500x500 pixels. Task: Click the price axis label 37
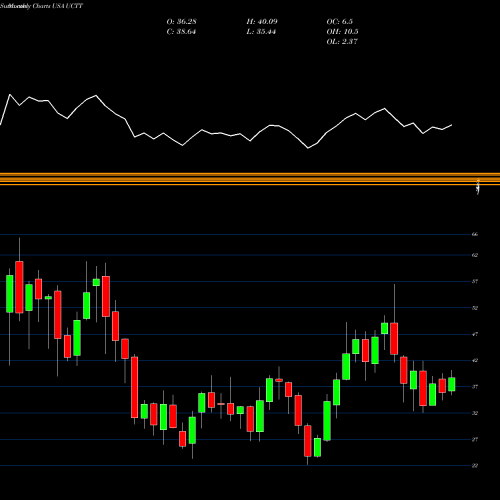(x=475, y=387)
